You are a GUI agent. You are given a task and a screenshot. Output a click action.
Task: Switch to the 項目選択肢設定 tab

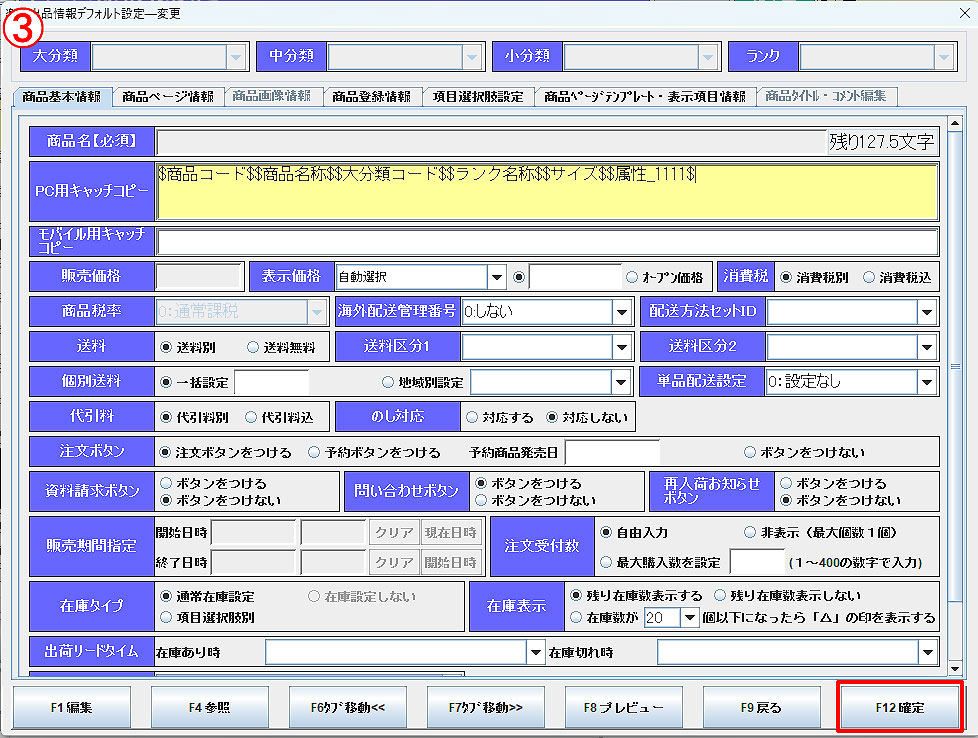(x=477, y=97)
